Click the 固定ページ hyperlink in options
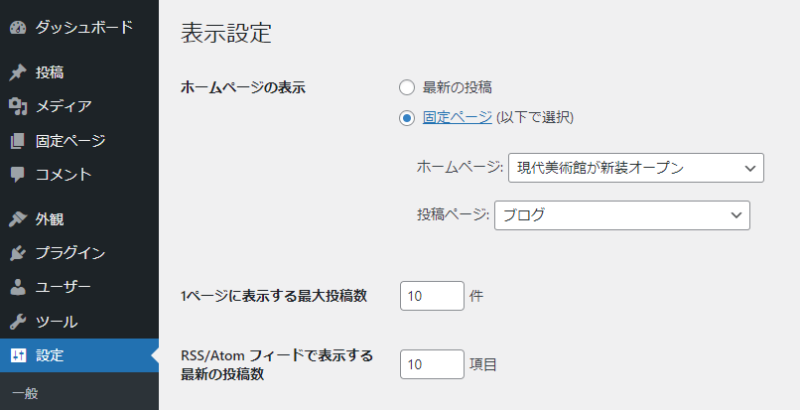Viewport: 800px width, 410px height. (x=457, y=117)
